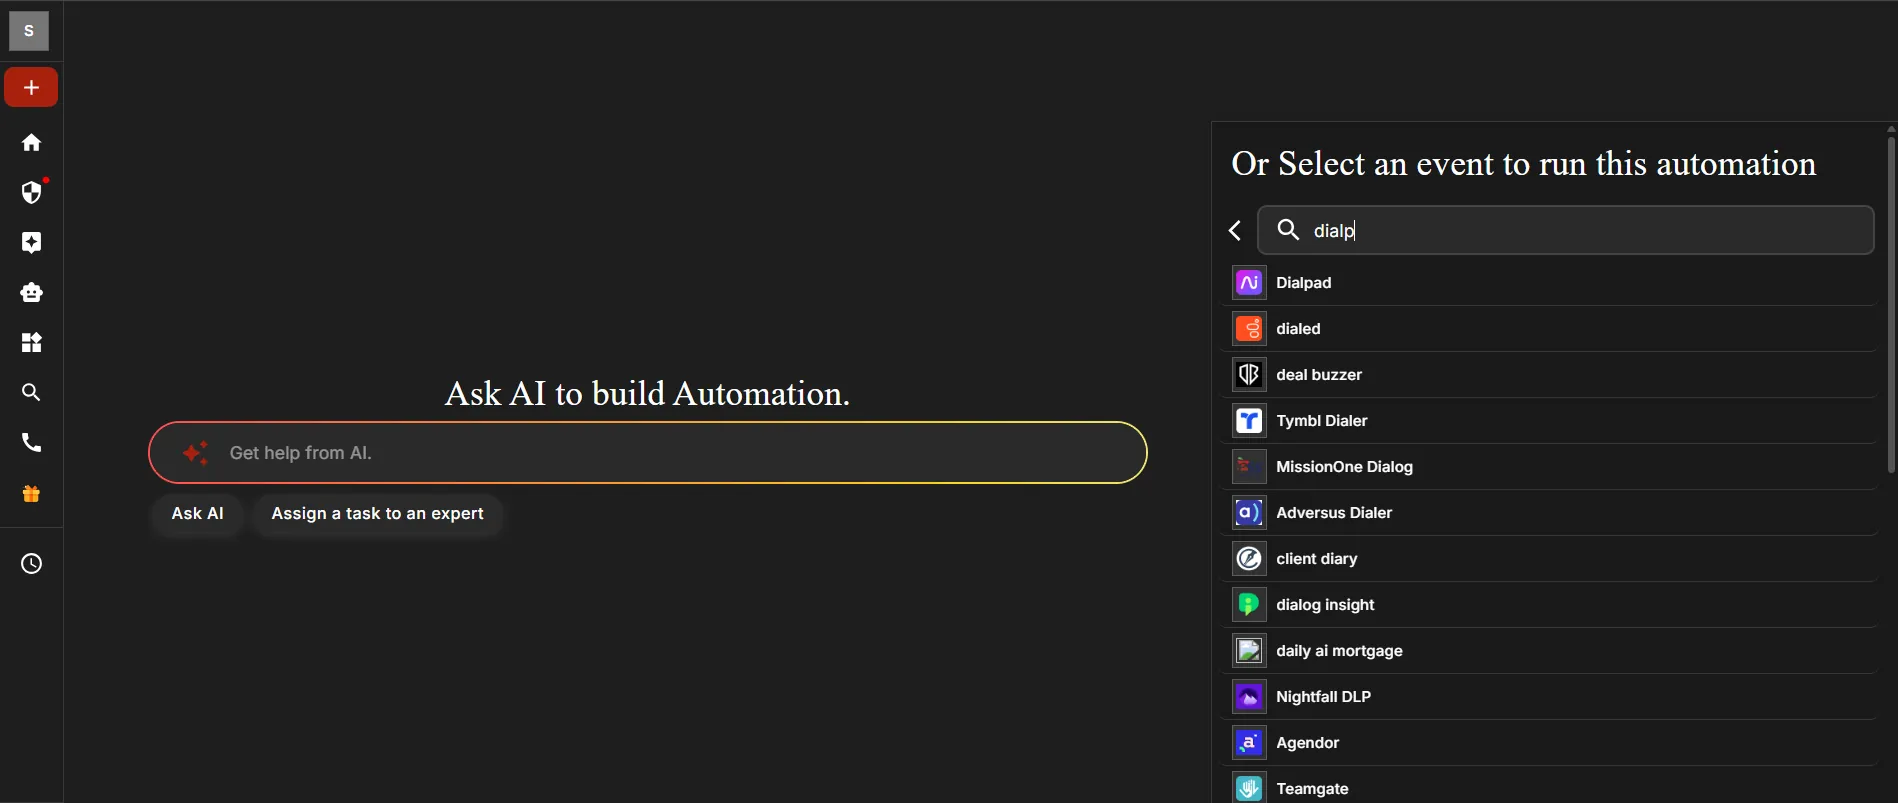The width and height of the screenshot is (1898, 803).
Task: Open the S profile avatar
Action: pyautogui.click(x=29, y=31)
